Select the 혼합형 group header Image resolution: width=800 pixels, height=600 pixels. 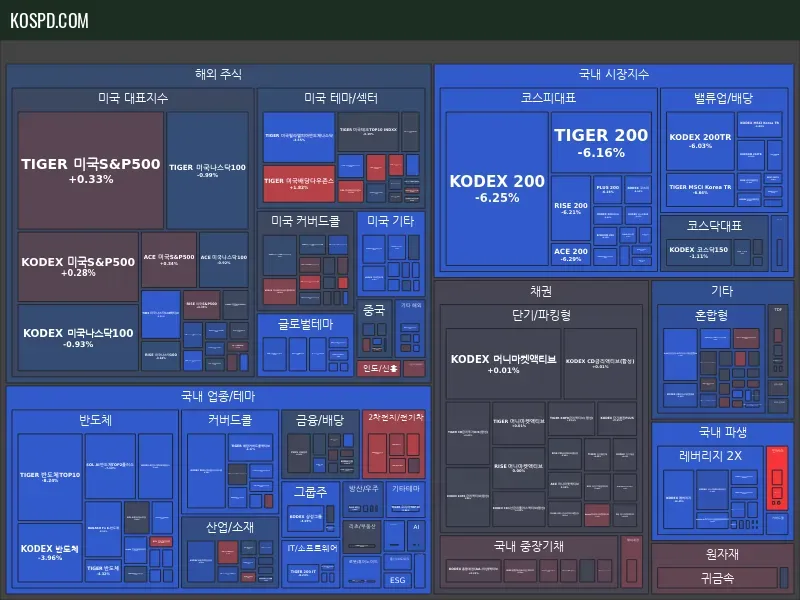point(711,315)
